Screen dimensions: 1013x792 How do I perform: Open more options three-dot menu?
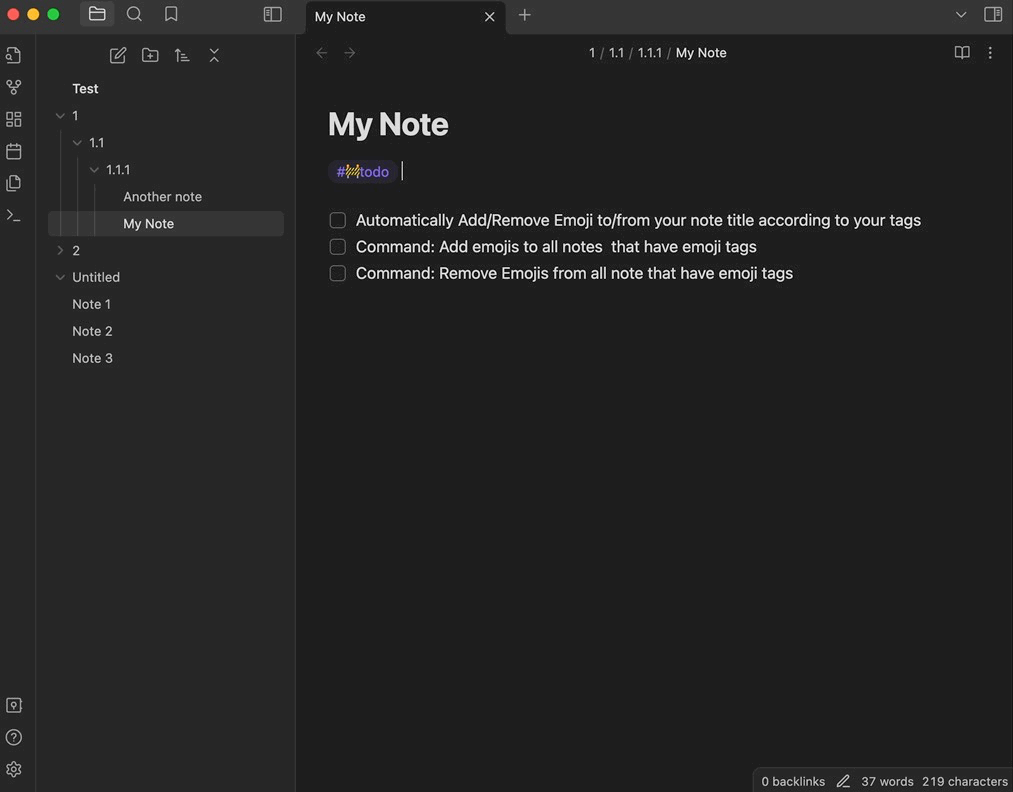[x=990, y=53]
